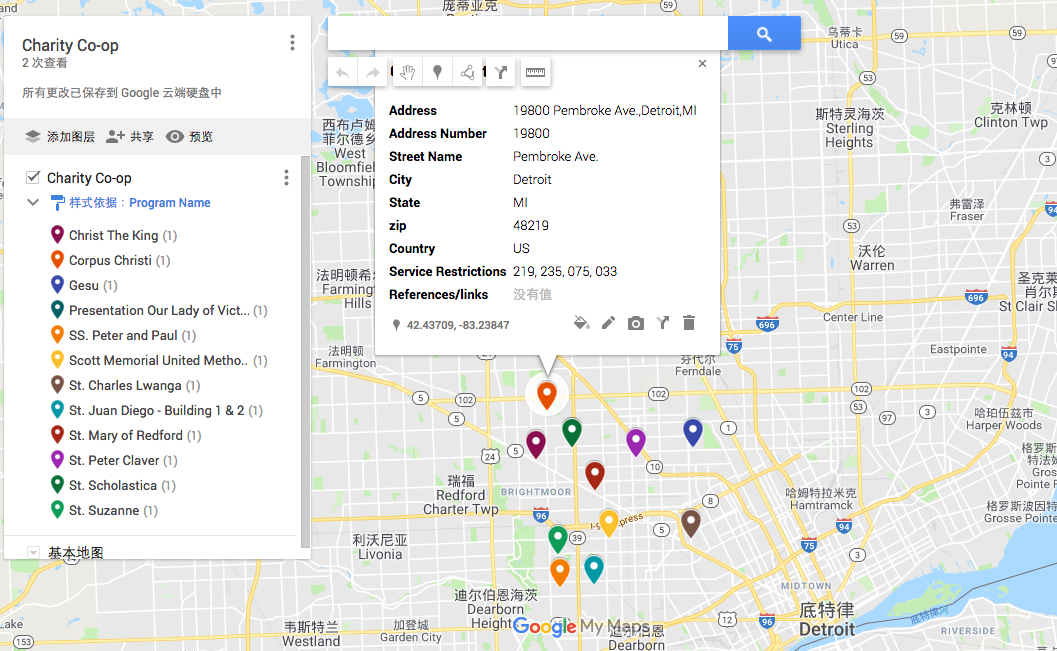Select the measure distance ruler tool
The image size is (1057, 651).
point(535,72)
